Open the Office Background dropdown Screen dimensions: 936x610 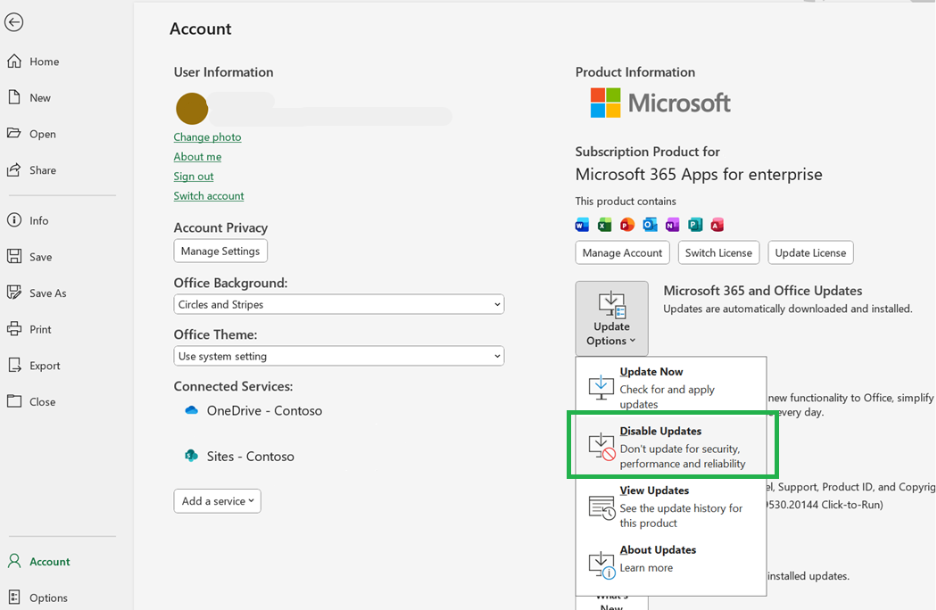click(x=338, y=304)
